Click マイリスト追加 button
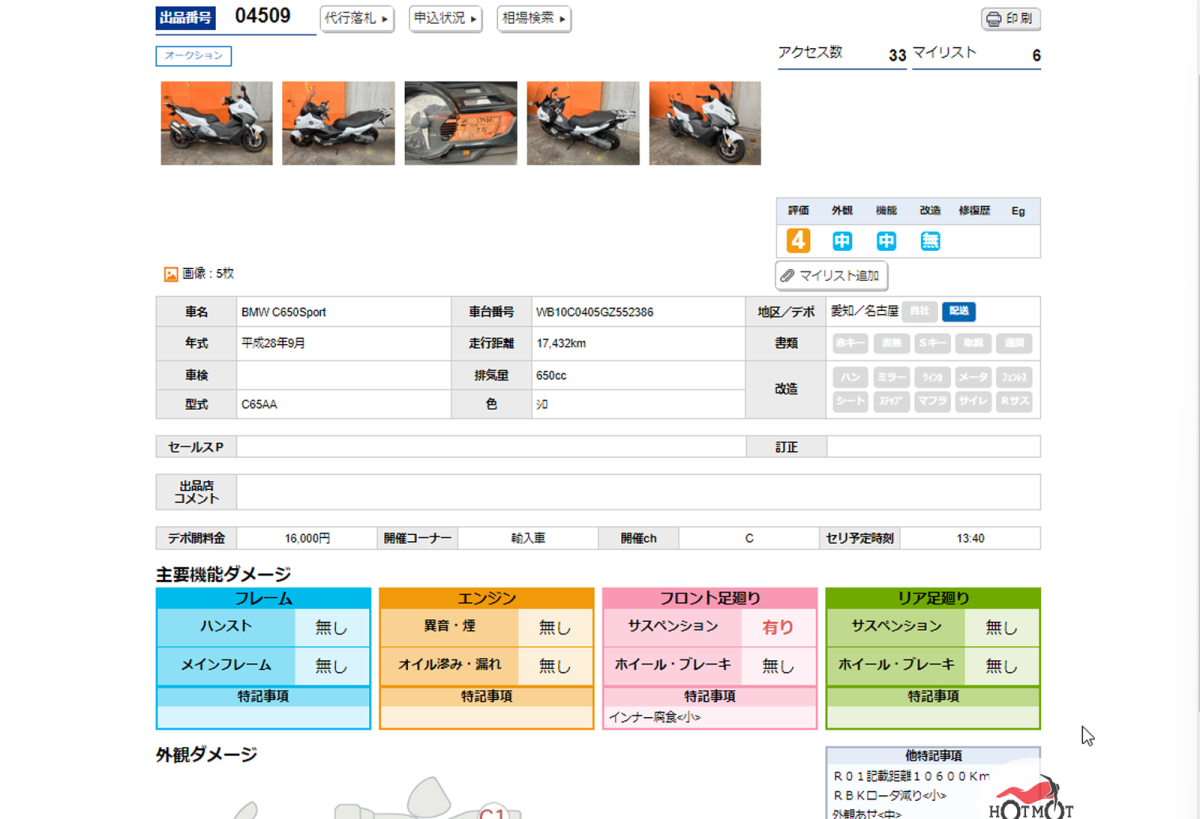Image resolution: width=1200 pixels, height=819 pixels. (831, 276)
